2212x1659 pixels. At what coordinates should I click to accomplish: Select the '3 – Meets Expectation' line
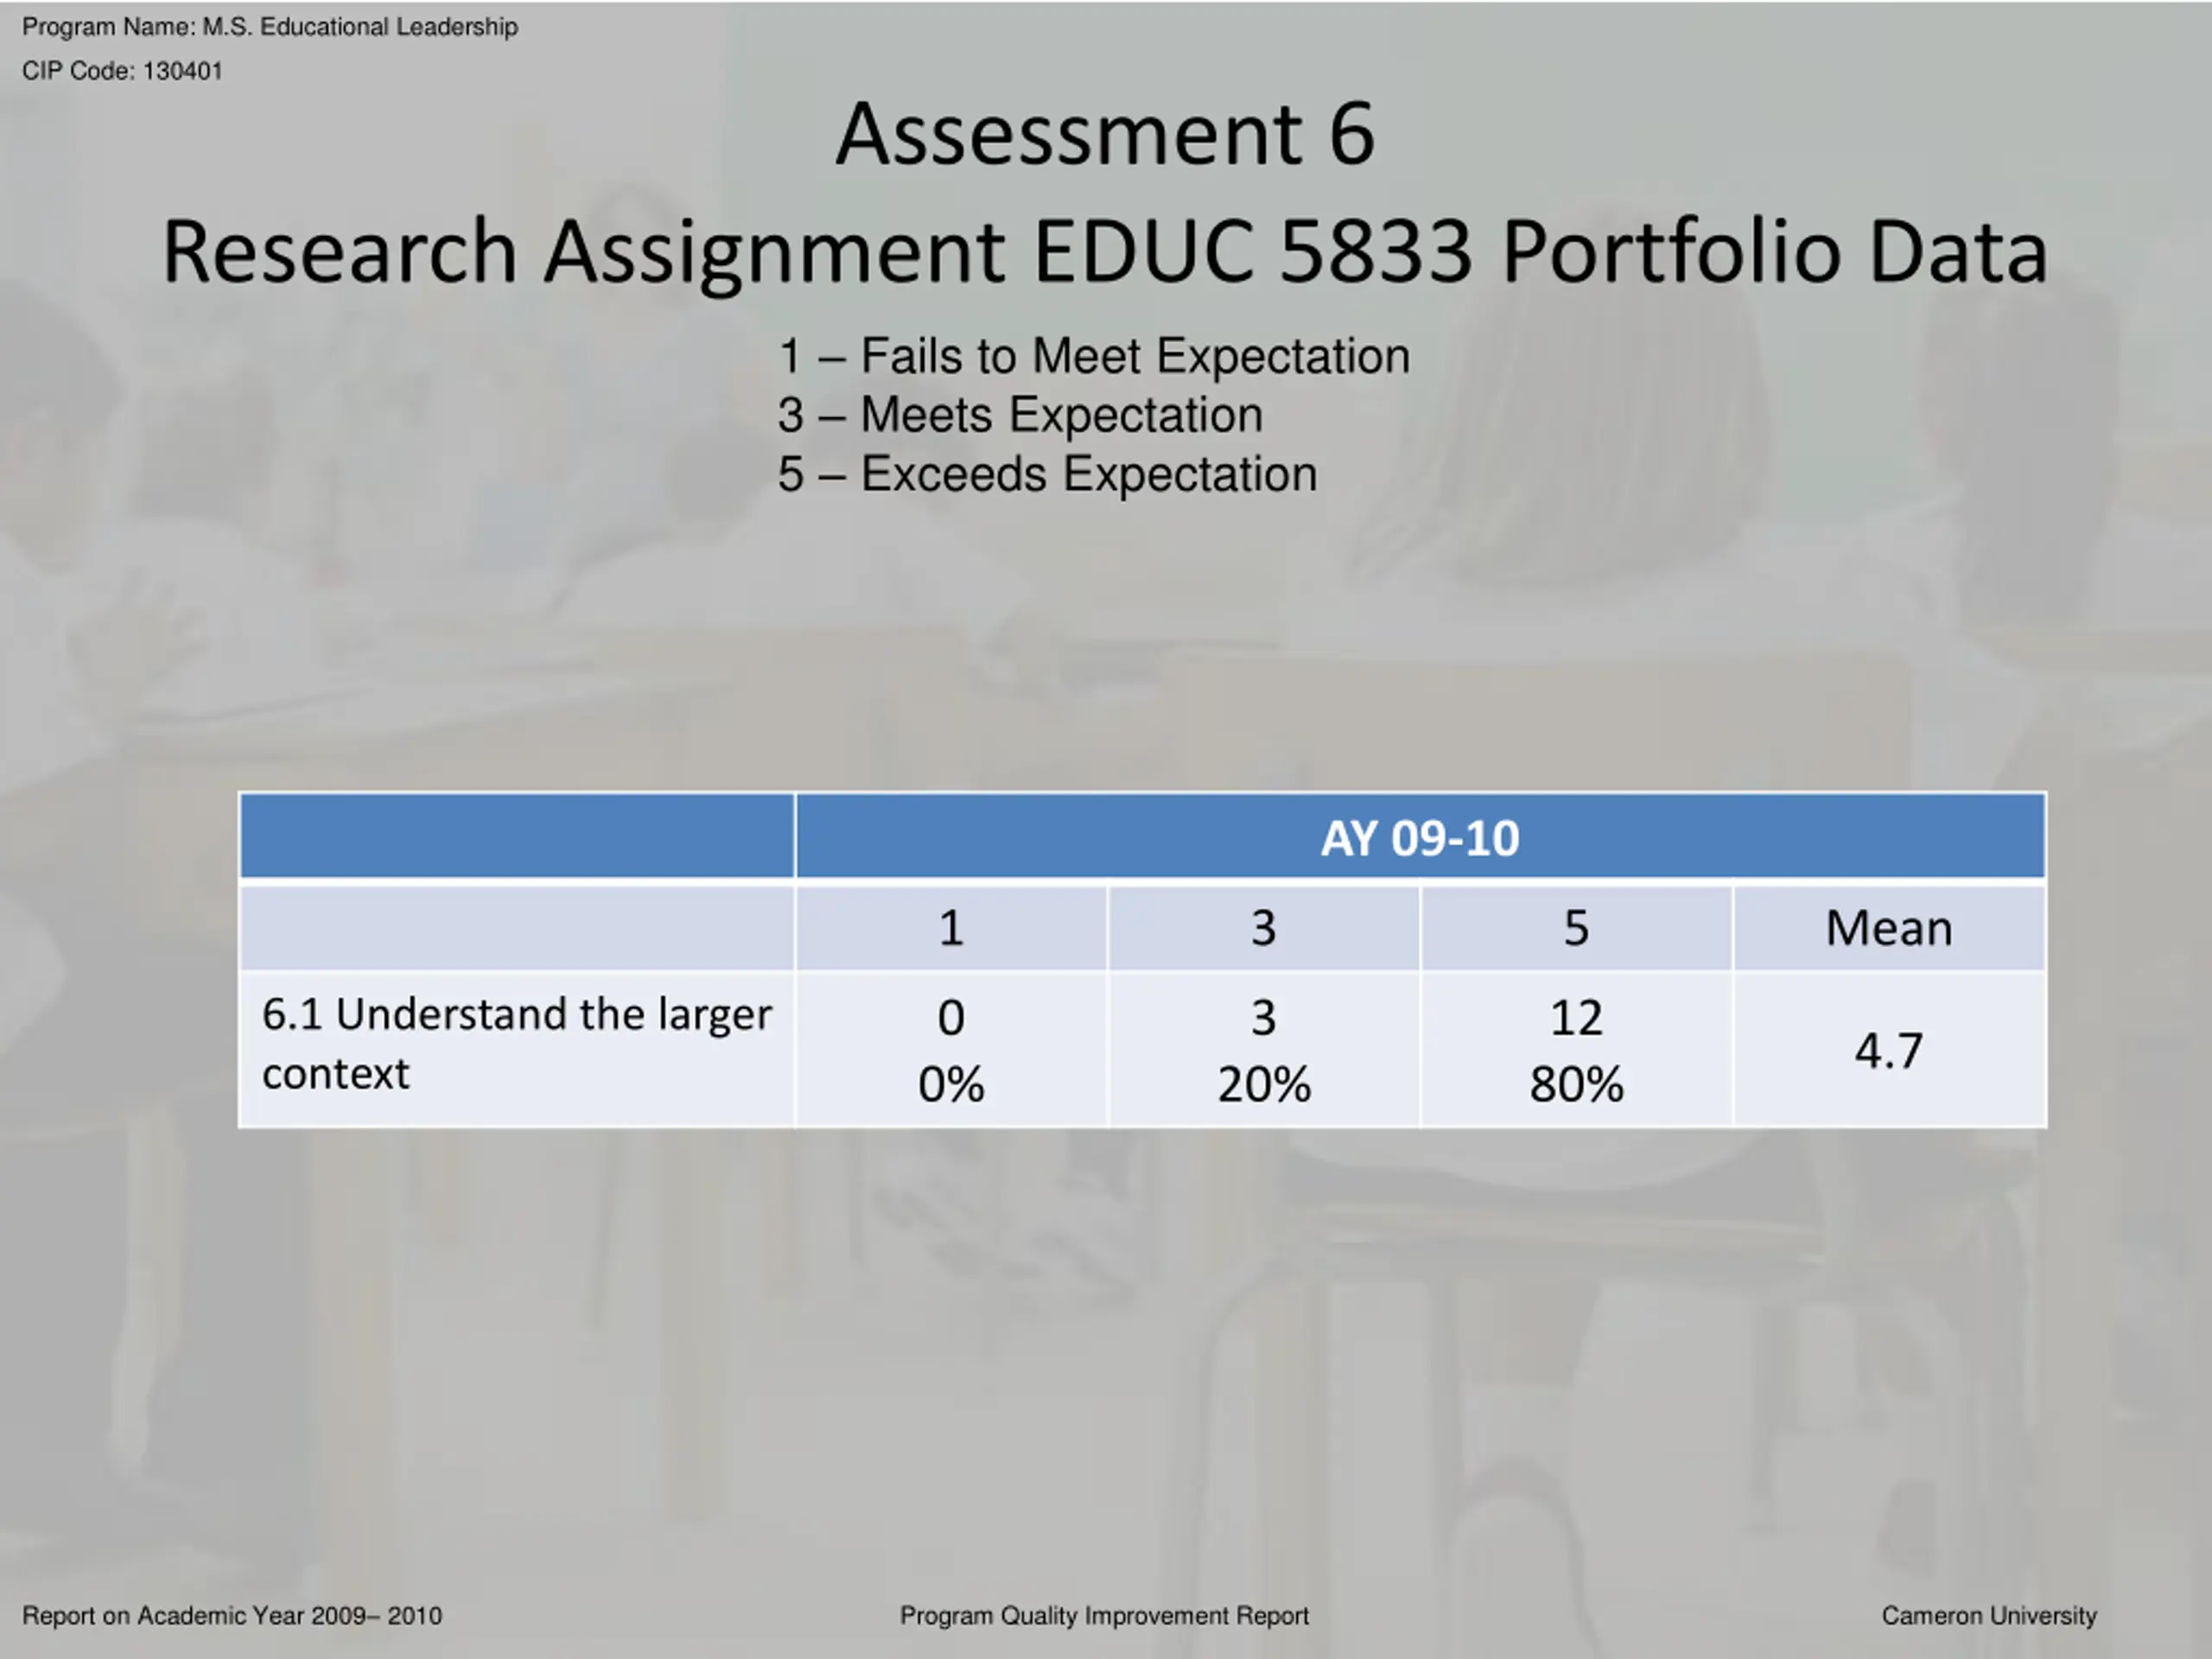(x=1020, y=414)
